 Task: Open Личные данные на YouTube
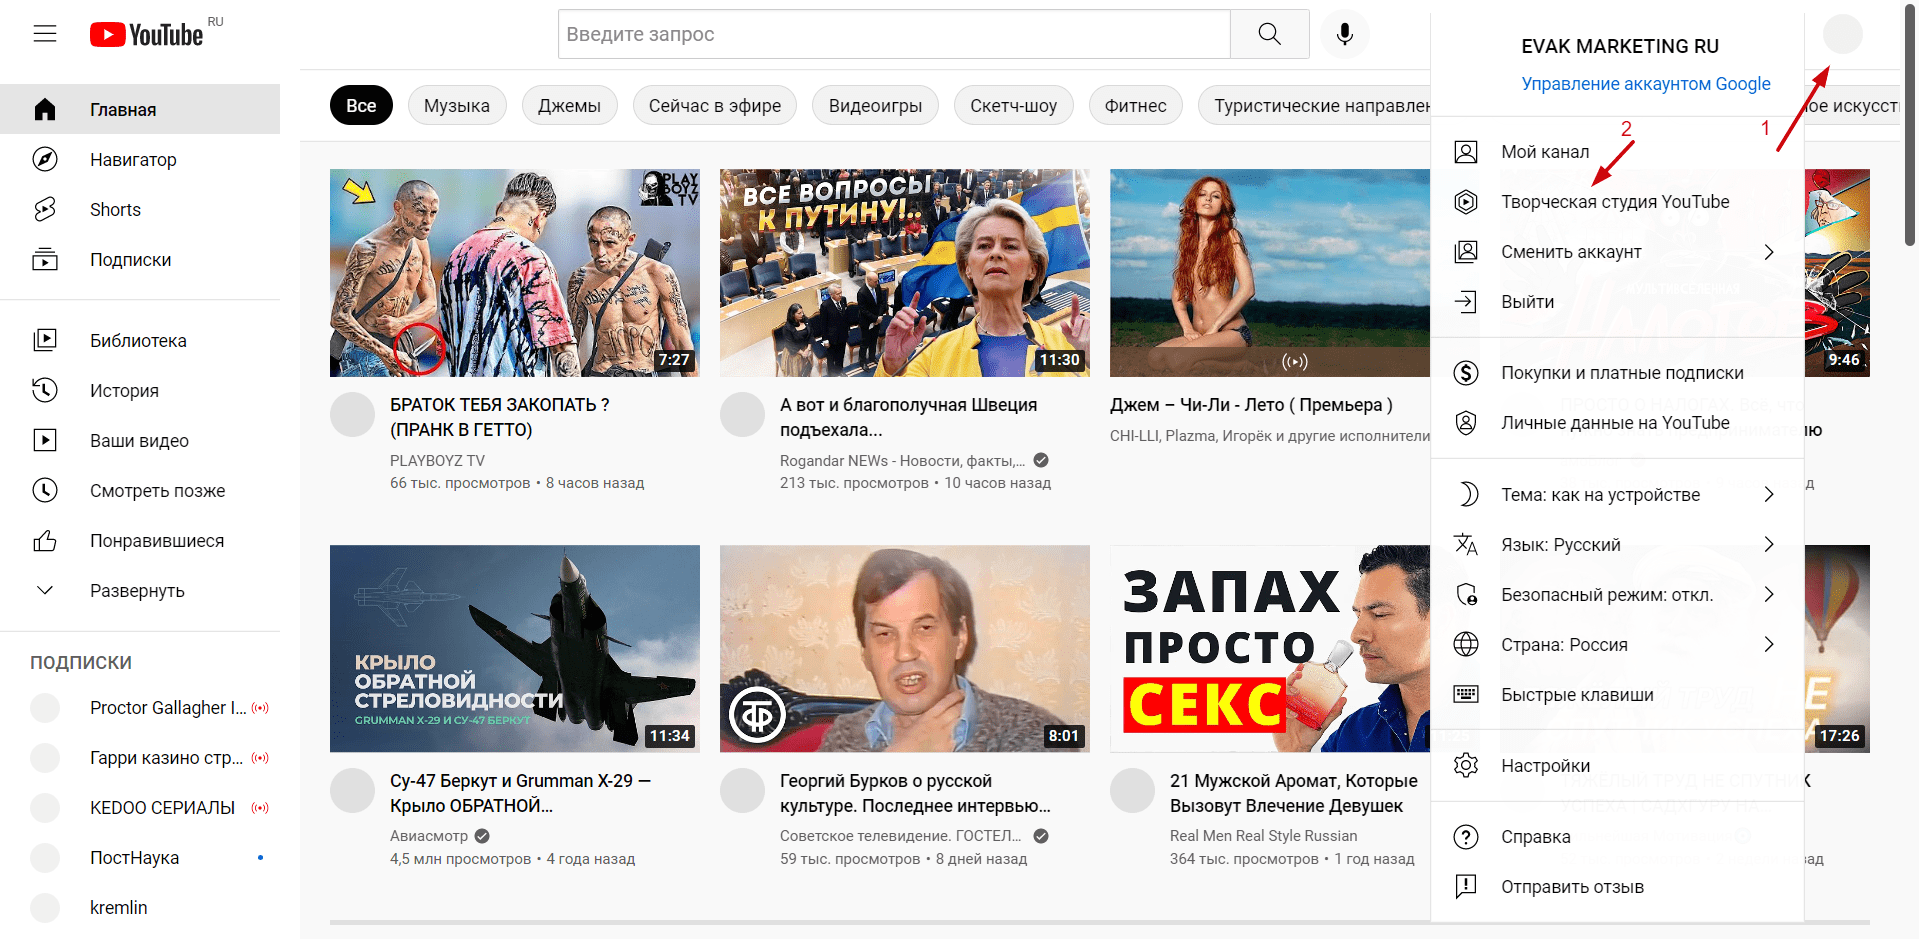1617,423
